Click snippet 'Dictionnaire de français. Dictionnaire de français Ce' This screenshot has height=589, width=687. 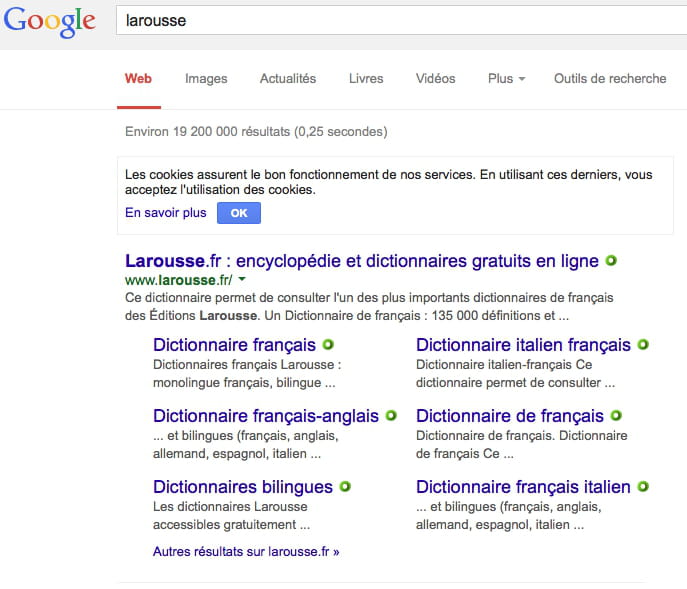[x=521, y=444]
